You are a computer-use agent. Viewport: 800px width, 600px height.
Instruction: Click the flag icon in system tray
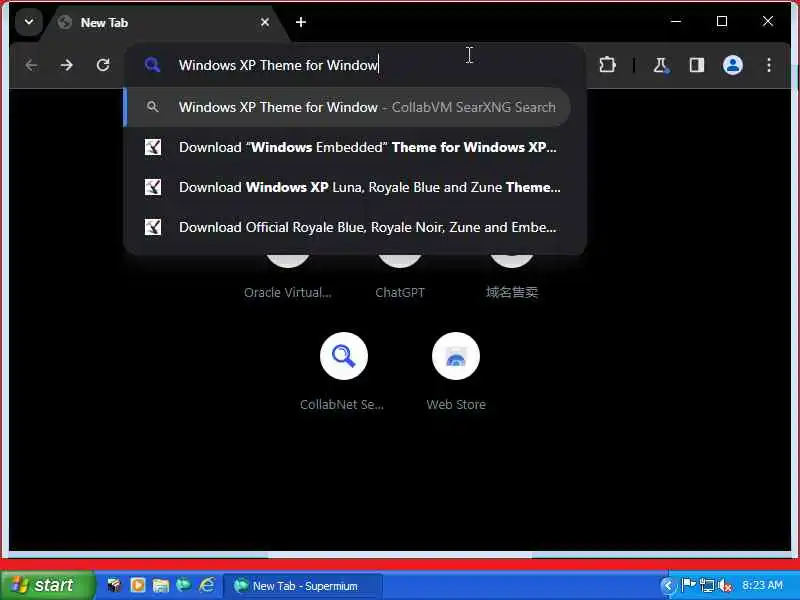[x=689, y=585]
